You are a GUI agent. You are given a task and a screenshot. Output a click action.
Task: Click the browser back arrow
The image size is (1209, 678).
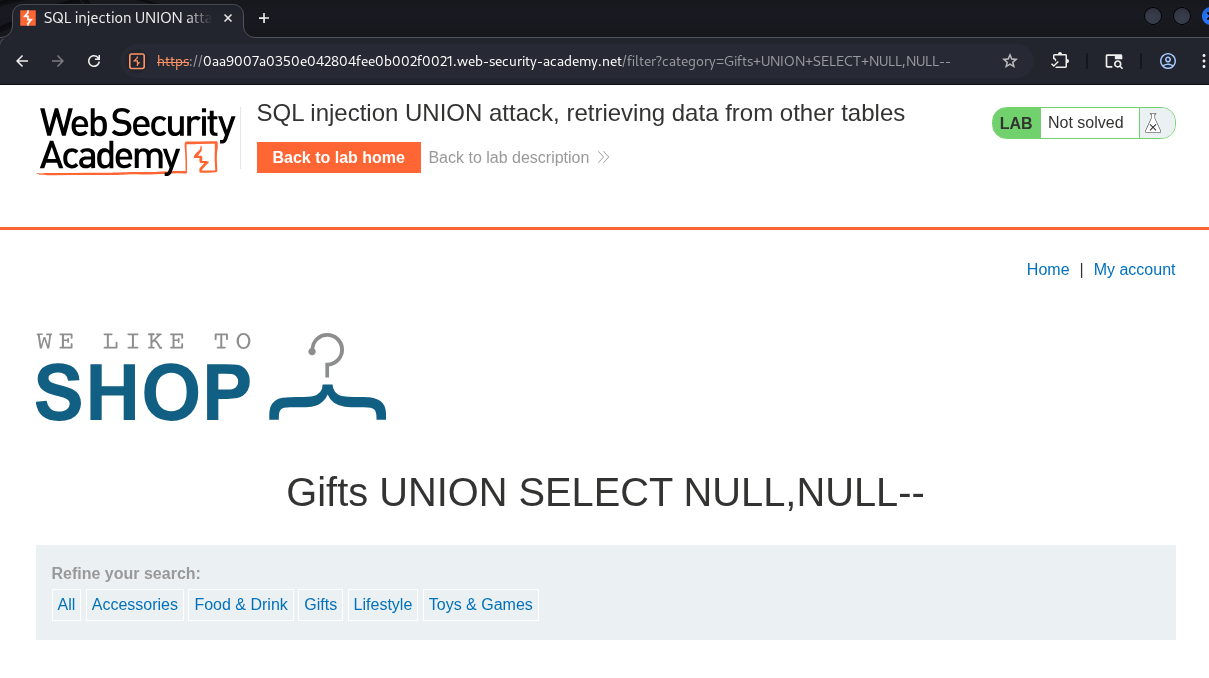pyautogui.click(x=22, y=61)
